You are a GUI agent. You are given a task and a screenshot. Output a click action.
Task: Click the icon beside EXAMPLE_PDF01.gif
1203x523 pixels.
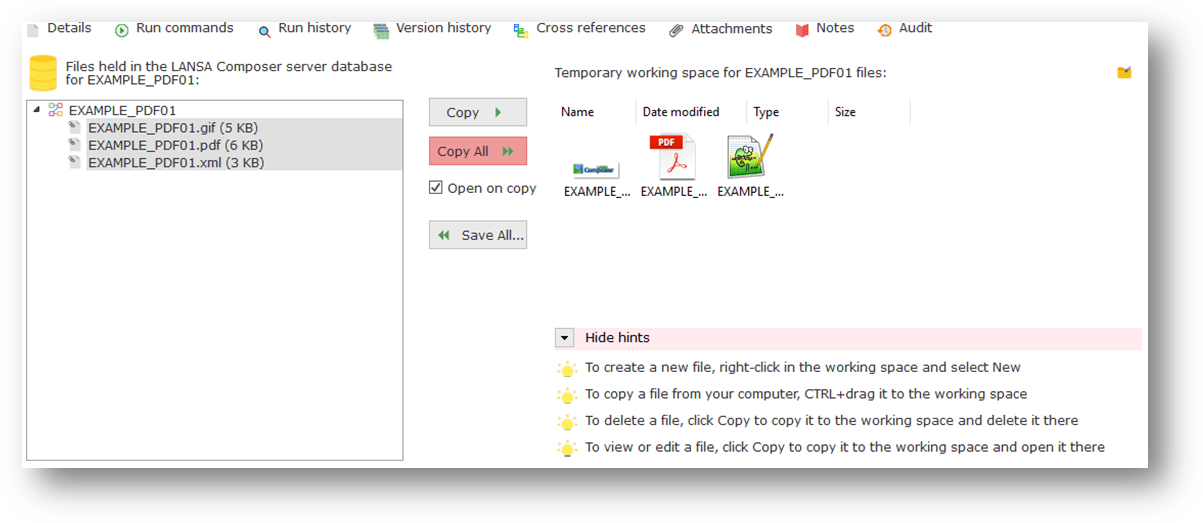(75, 128)
